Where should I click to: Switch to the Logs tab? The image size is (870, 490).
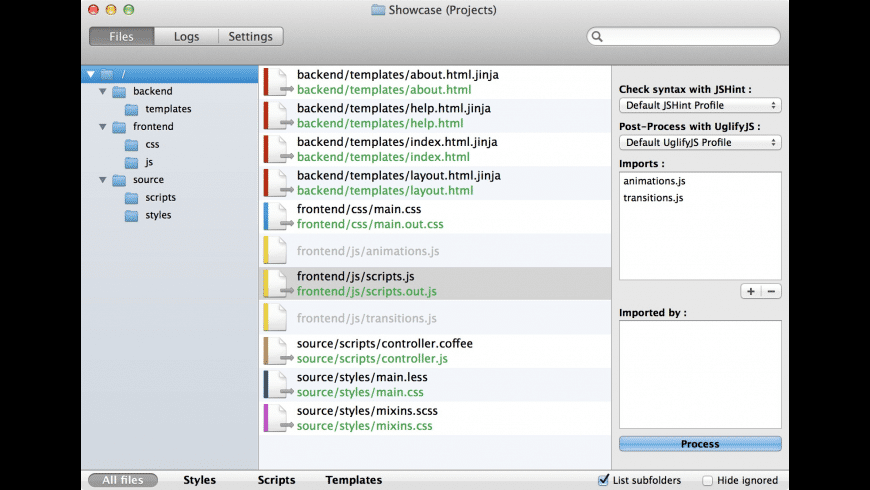coord(186,37)
